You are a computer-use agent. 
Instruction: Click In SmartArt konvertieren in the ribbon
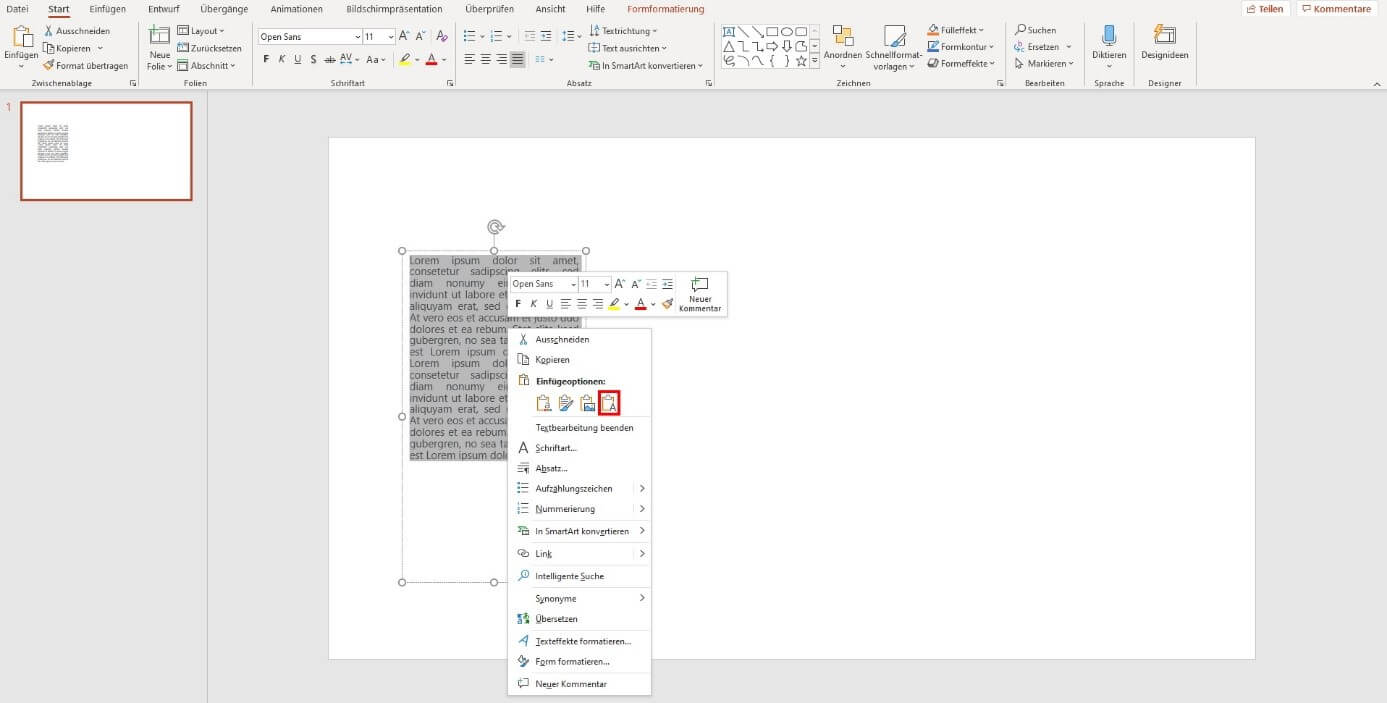[646, 66]
